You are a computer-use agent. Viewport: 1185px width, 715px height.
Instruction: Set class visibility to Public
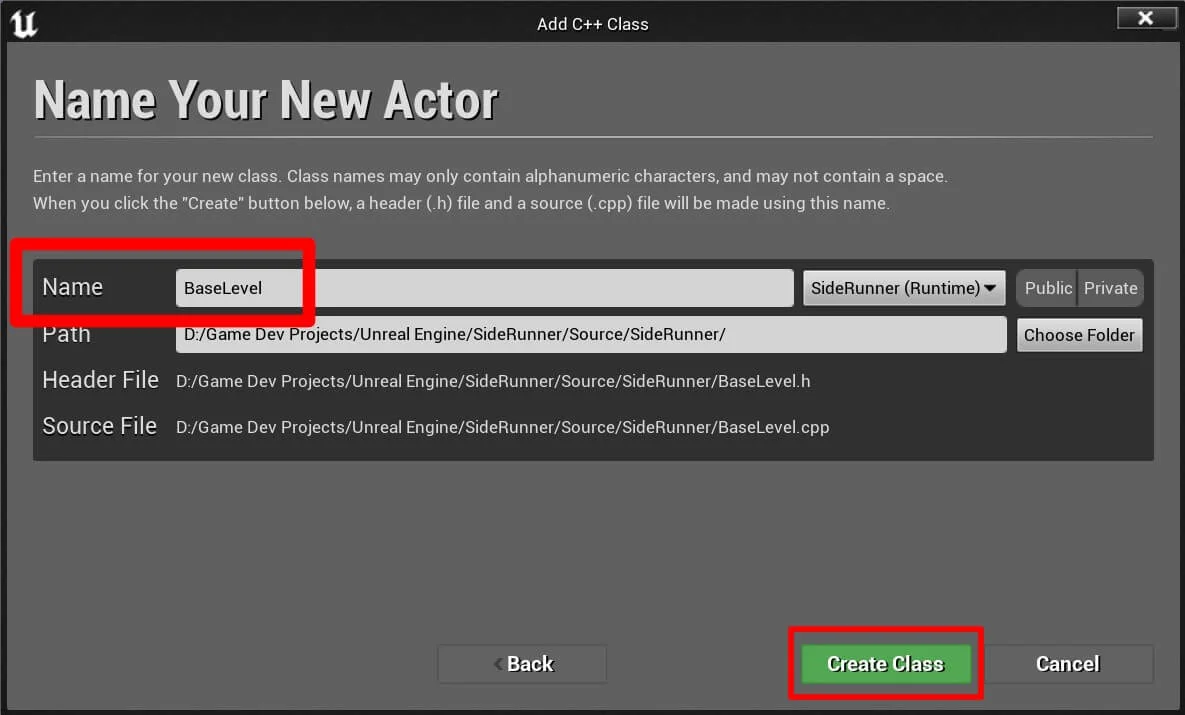point(1047,288)
